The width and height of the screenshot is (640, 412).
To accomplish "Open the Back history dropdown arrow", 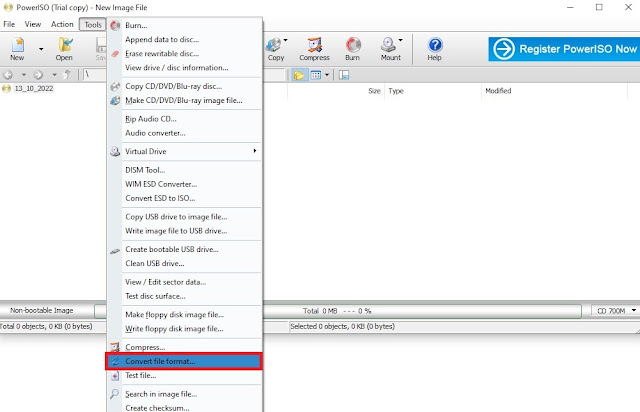I will point(24,75).
